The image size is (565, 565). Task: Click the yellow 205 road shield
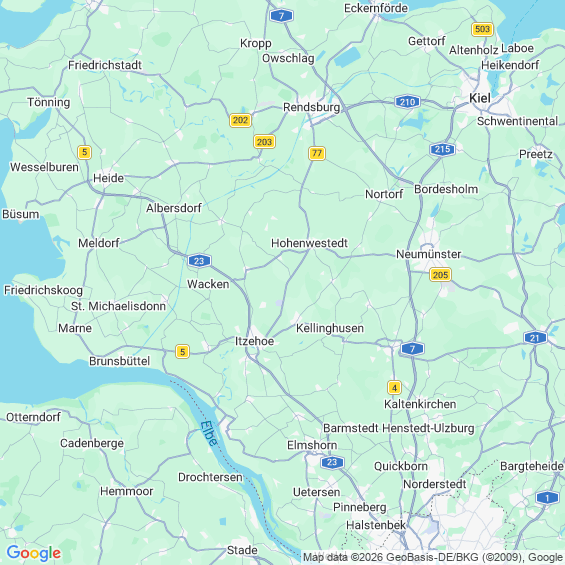[x=440, y=275]
